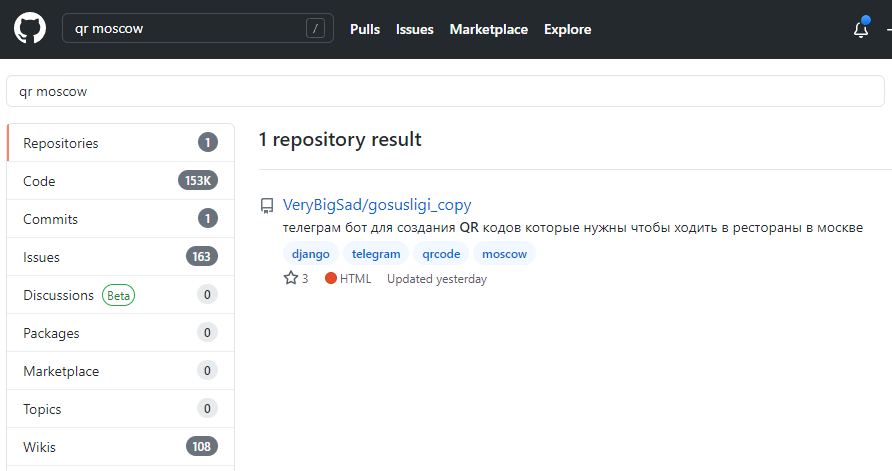Star the repository via star icon
Viewport: 892px width, 471px height.
[x=291, y=278]
